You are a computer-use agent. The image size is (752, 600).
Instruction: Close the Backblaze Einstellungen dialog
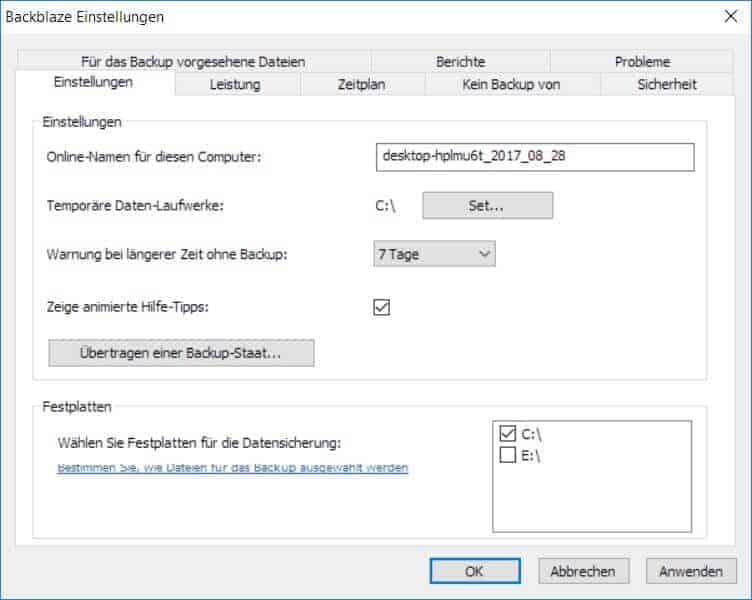[x=731, y=16]
